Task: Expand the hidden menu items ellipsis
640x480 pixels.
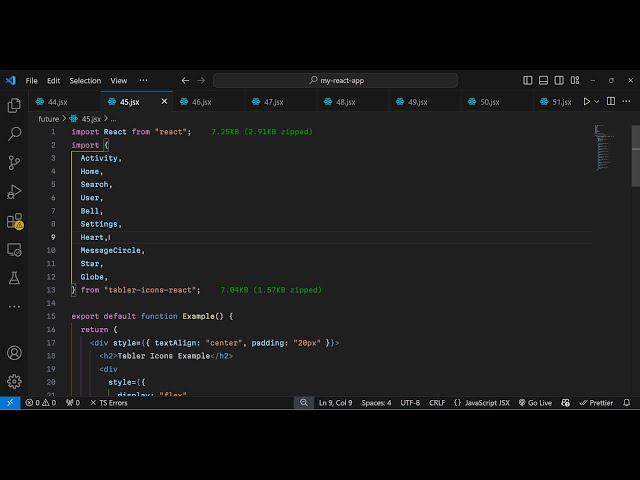Action: pyautogui.click(x=143, y=80)
